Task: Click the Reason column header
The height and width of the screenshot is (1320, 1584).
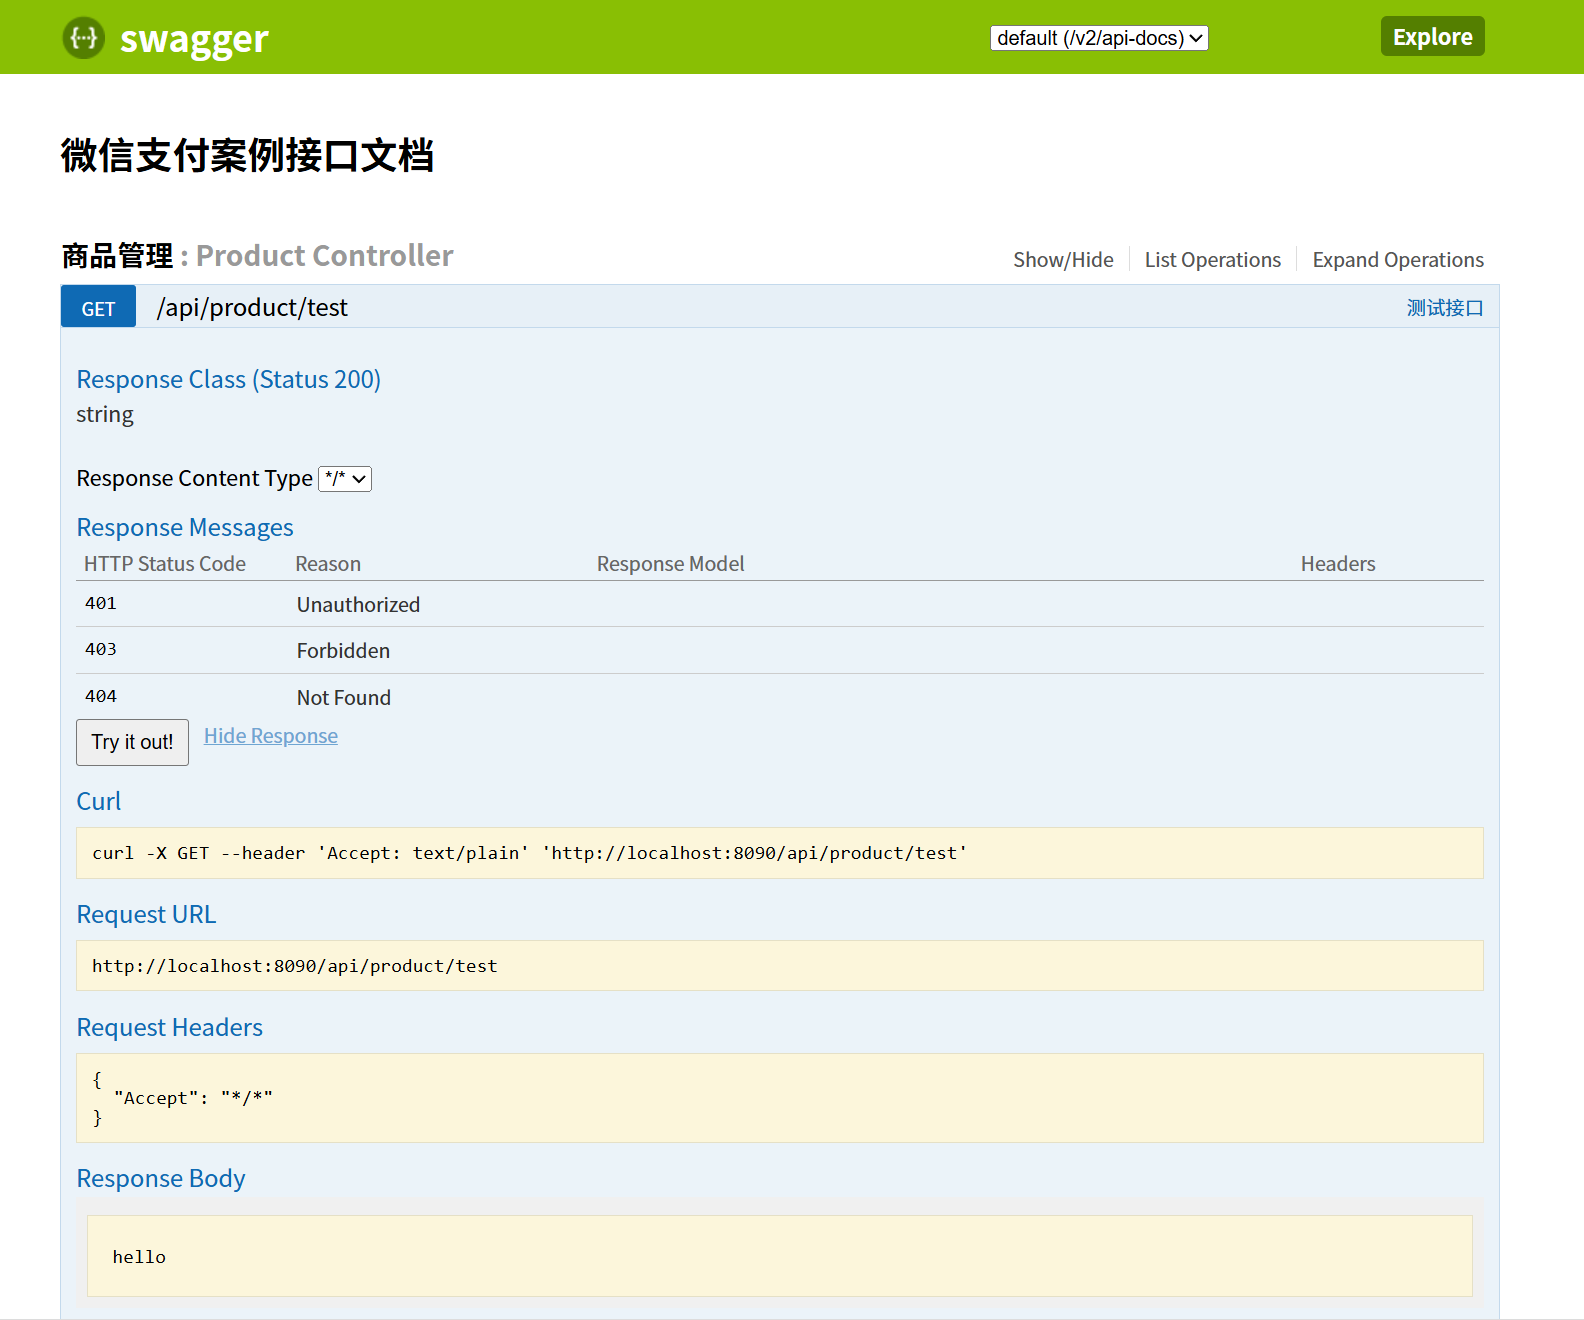Action: (328, 564)
